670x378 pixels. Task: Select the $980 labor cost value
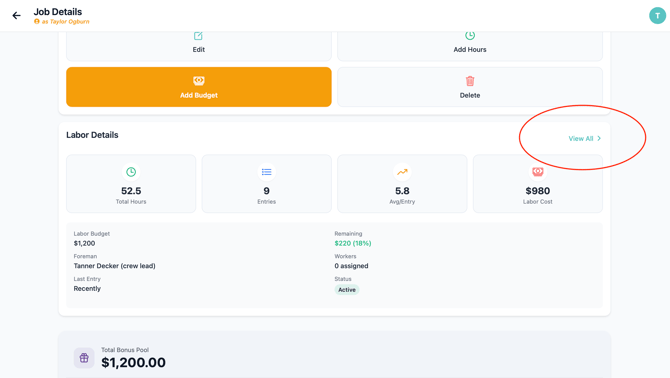[538, 191]
